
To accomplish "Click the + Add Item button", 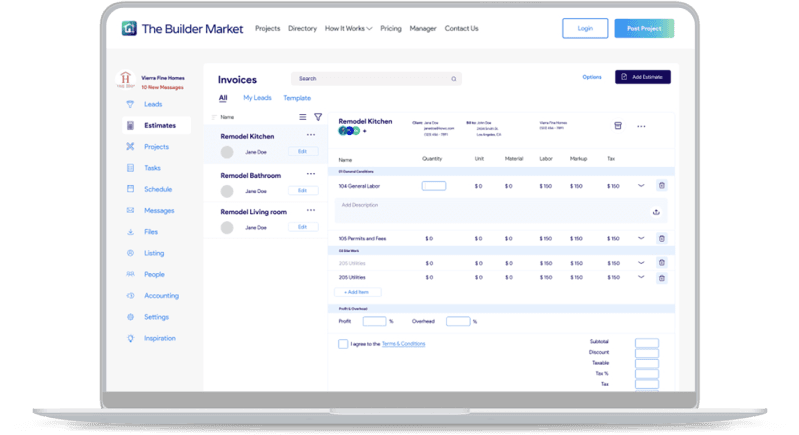I will (357, 292).
